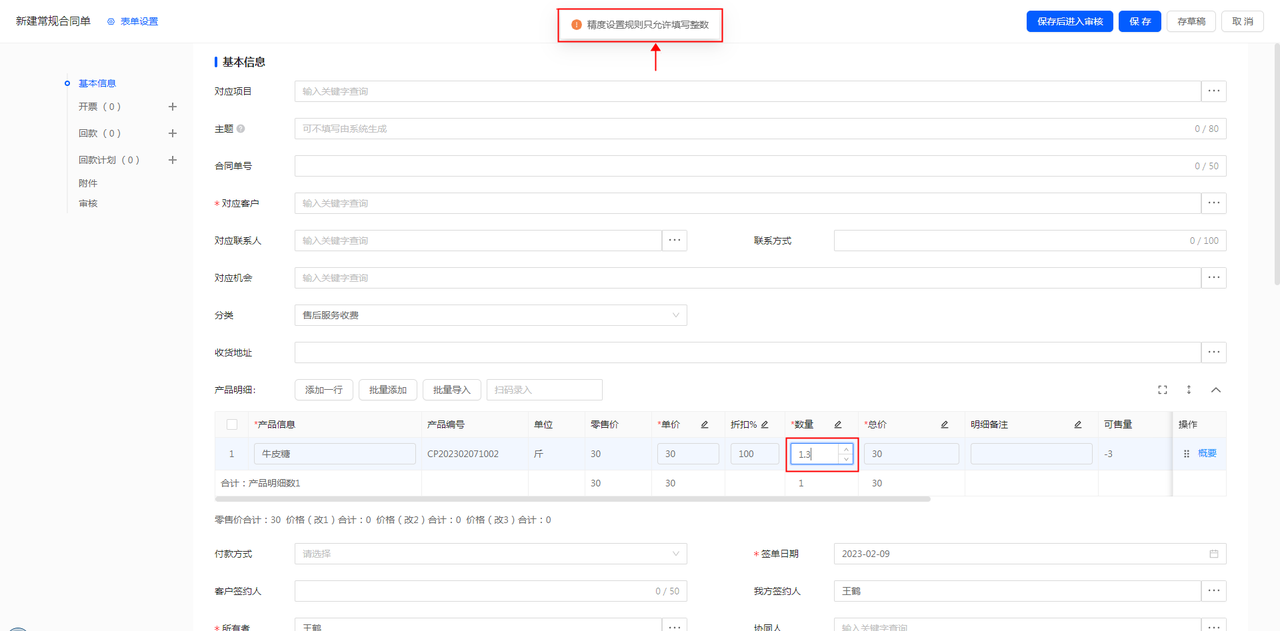Screen dimensions: 1280x631
Task: Click the 合计：产品明细数1 summary cell
Action: [x=261, y=483]
